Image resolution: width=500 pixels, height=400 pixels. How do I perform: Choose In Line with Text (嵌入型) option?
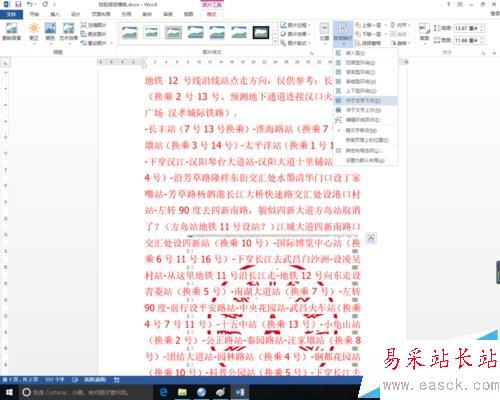366,53
